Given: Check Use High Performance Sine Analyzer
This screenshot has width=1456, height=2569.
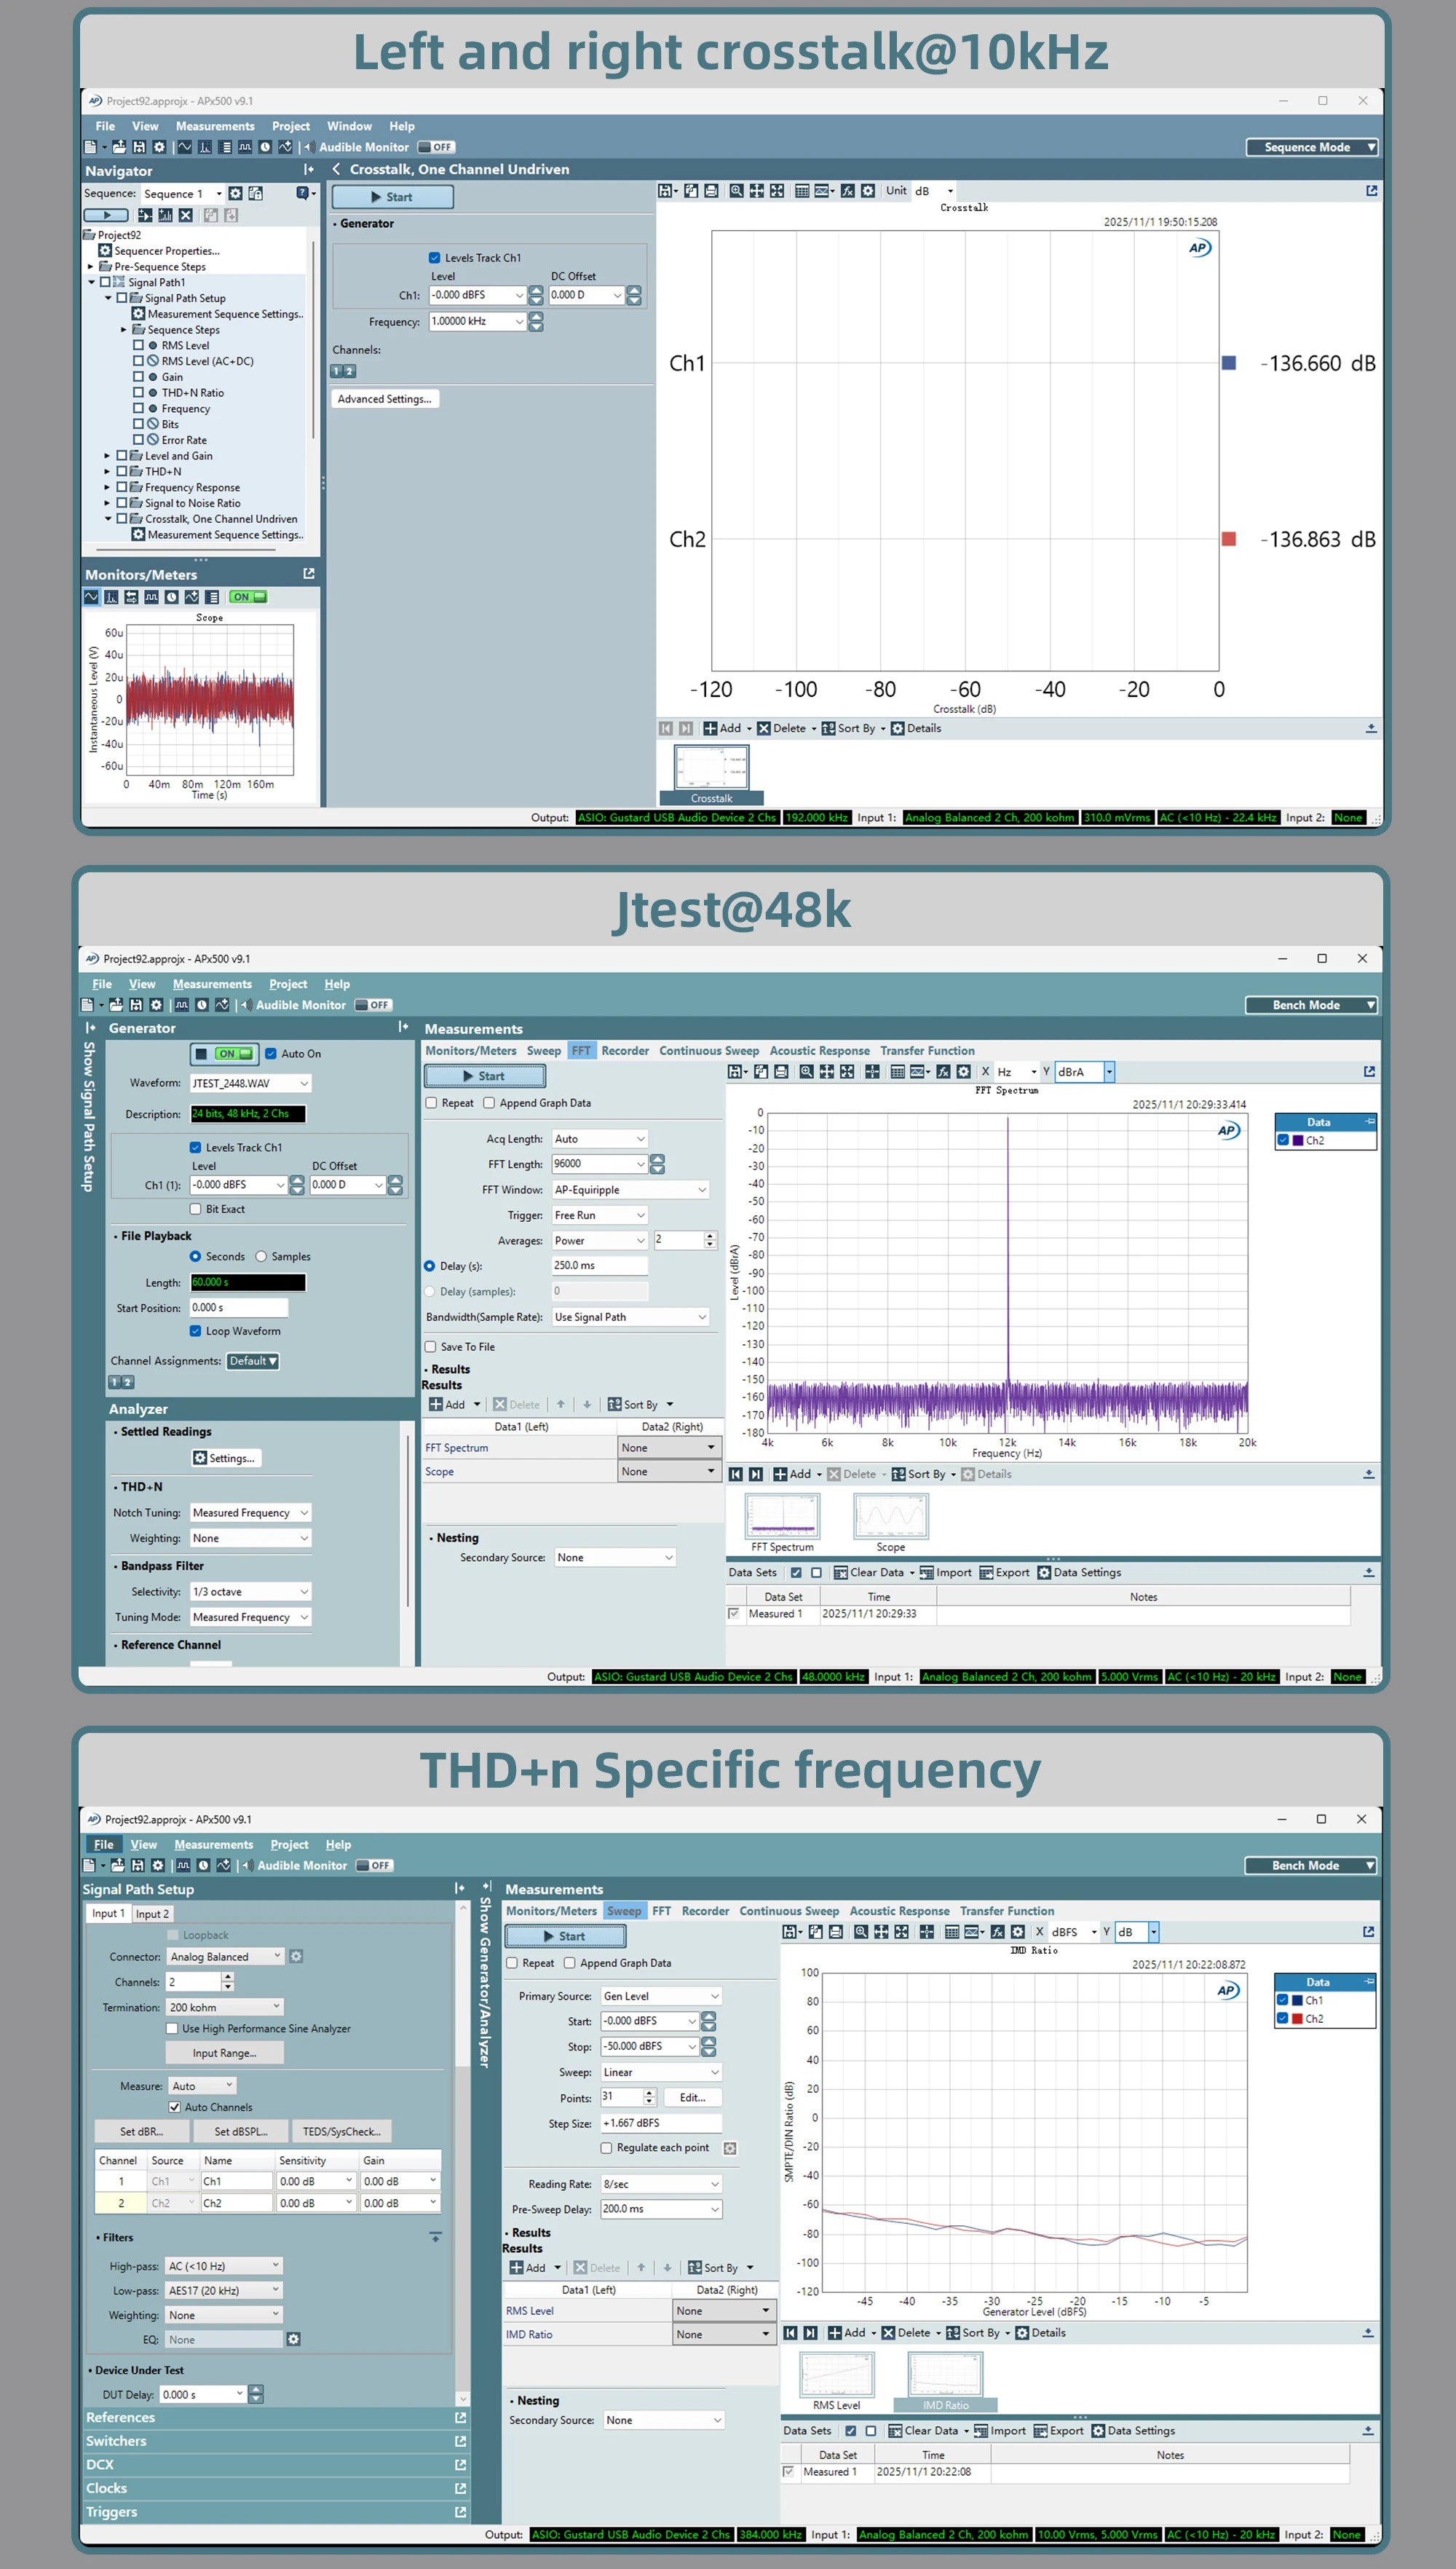Looking at the screenshot, I should [x=172, y=2029].
